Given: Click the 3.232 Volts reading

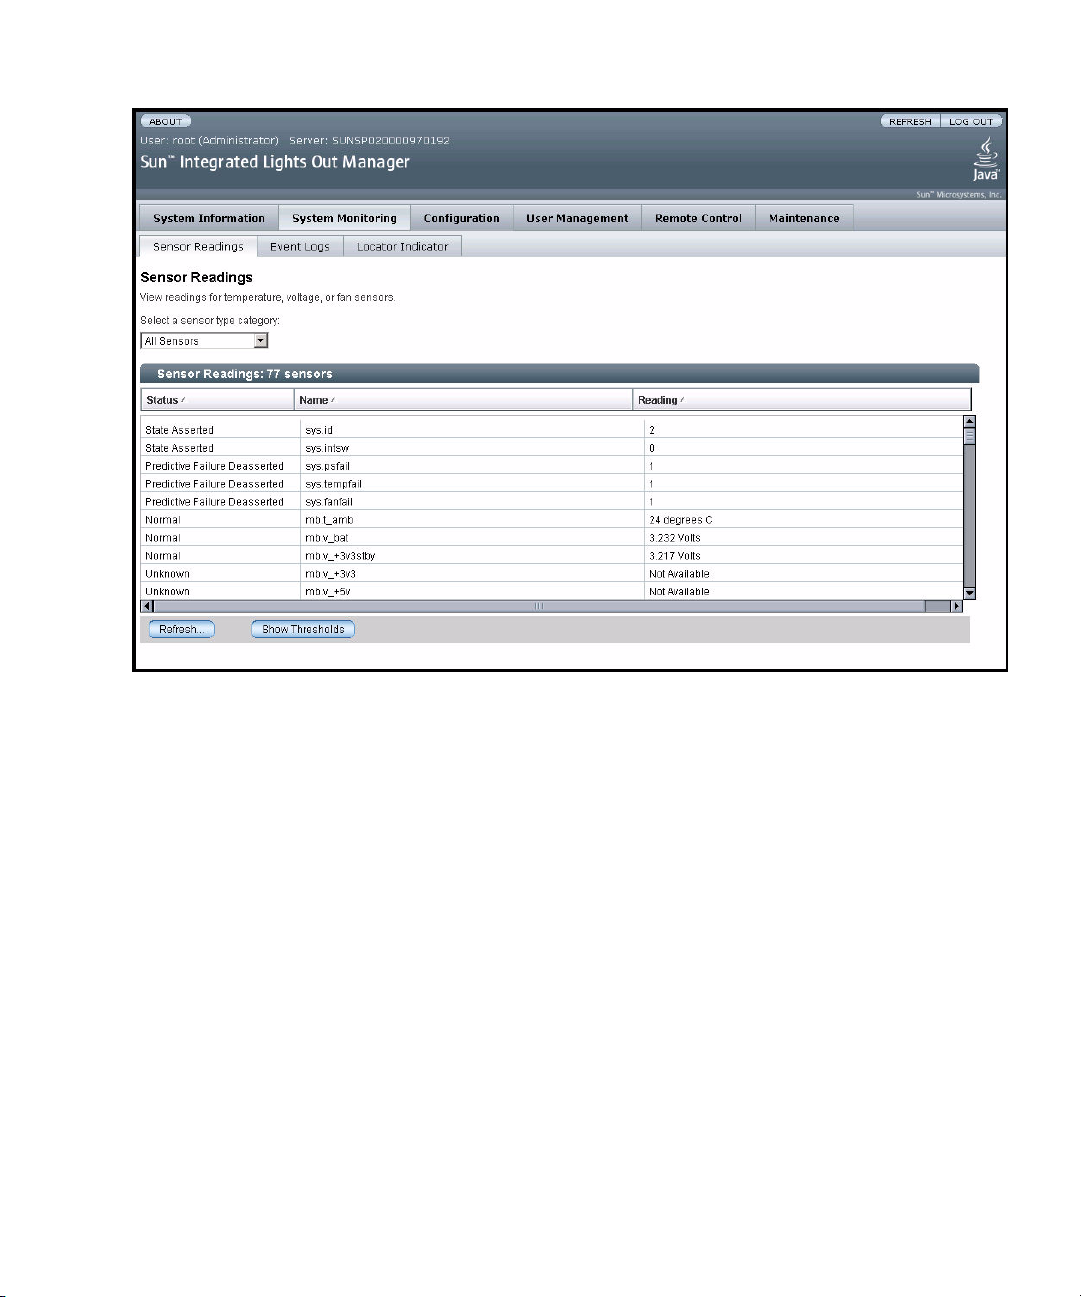Looking at the screenshot, I should click(x=675, y=538).
